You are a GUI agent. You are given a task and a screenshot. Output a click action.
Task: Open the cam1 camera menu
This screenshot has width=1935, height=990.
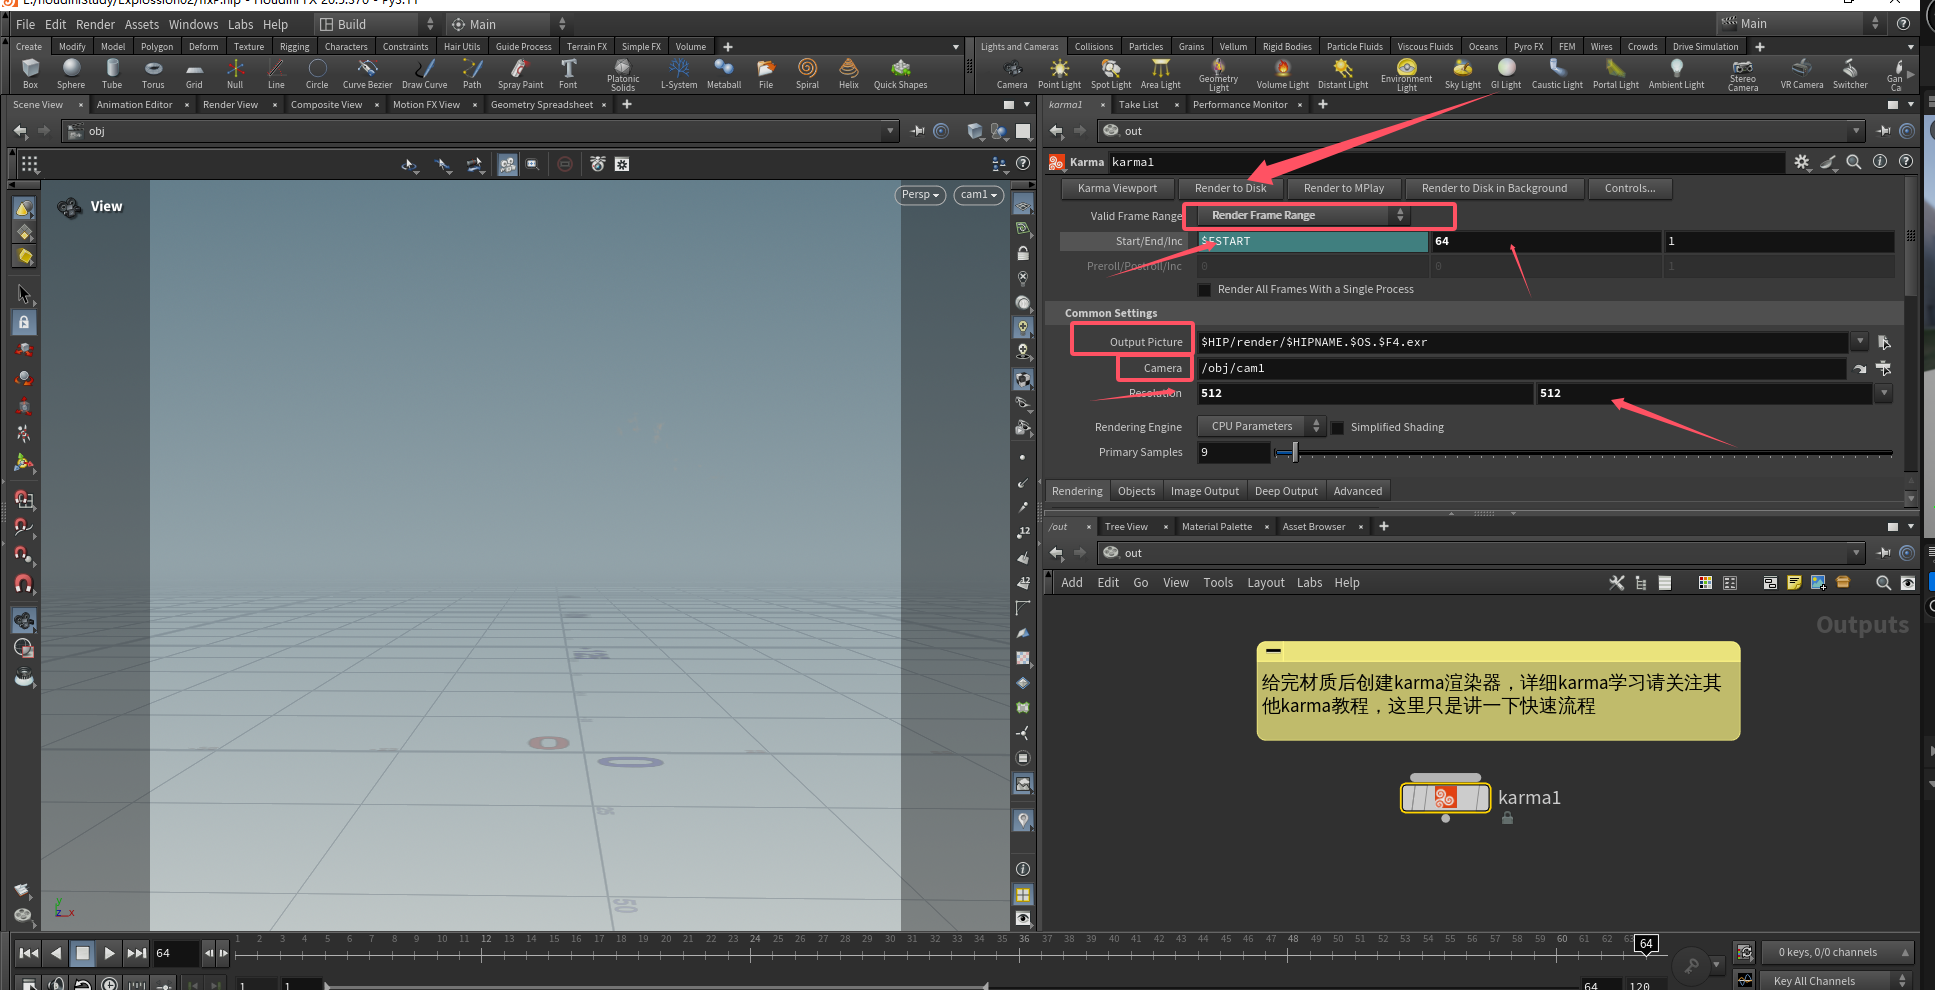pyautogui.click(x=978, y=195)
